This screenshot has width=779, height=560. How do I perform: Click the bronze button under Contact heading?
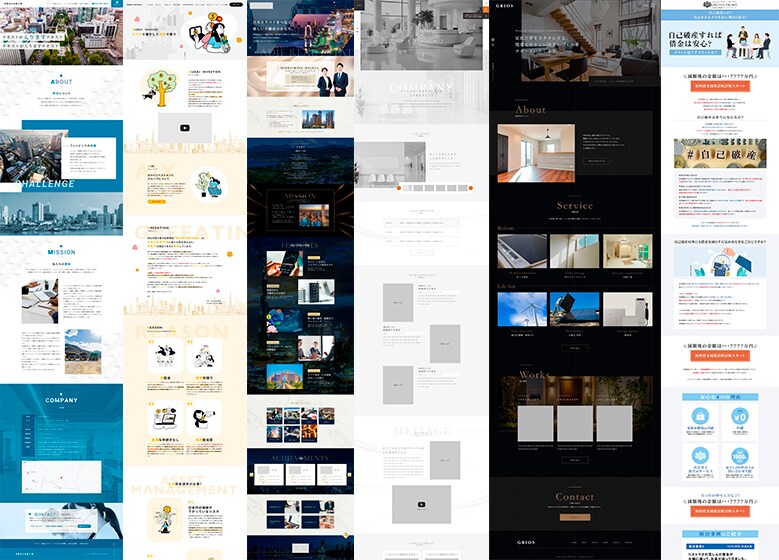pos(575,517)
